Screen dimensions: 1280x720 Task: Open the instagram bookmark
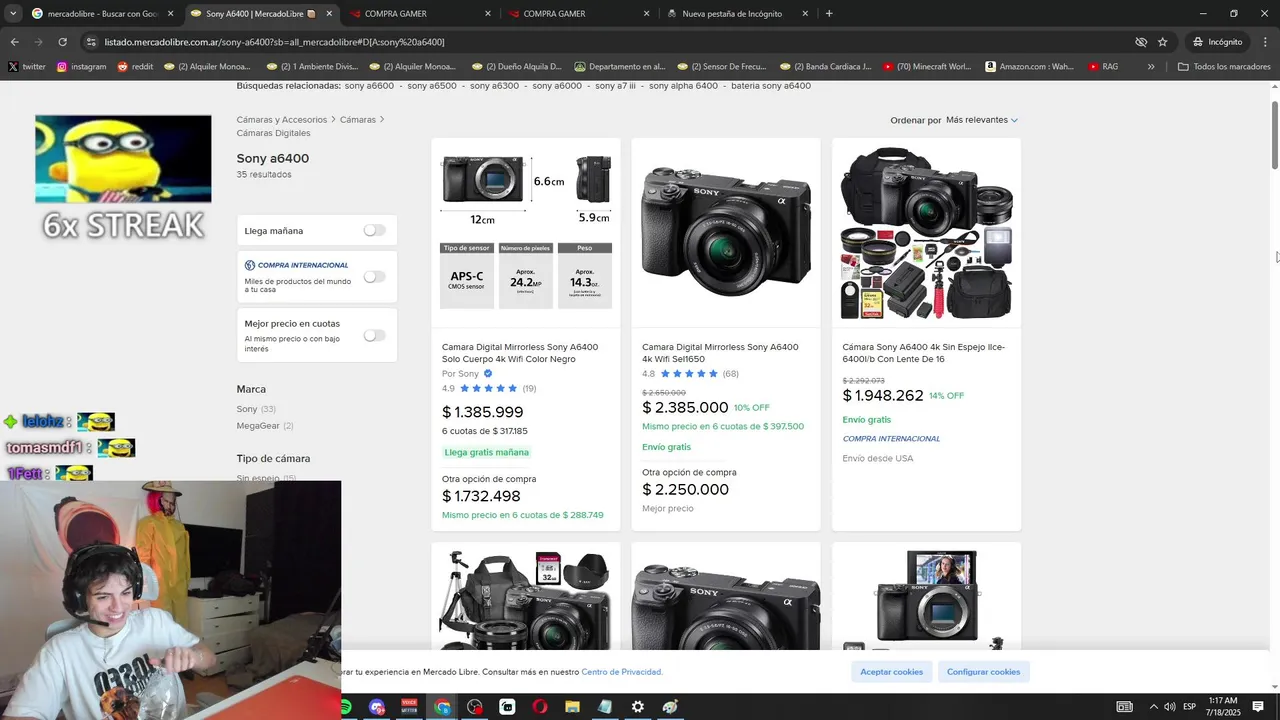click(x=82, y=67)
